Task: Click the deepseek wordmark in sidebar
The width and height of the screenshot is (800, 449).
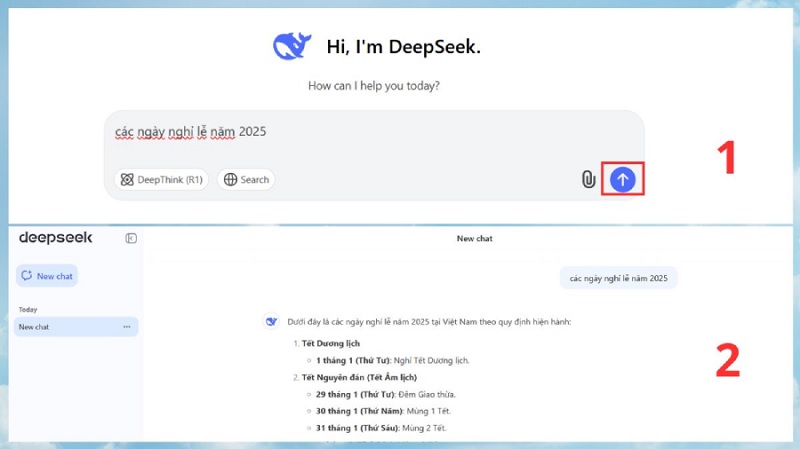Action: tap(56, 238)
